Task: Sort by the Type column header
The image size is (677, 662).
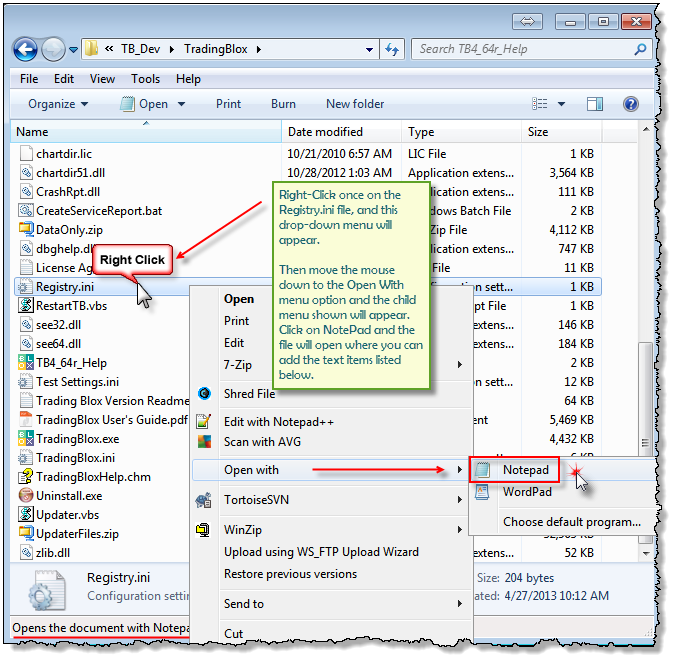Action: [462, 132]
